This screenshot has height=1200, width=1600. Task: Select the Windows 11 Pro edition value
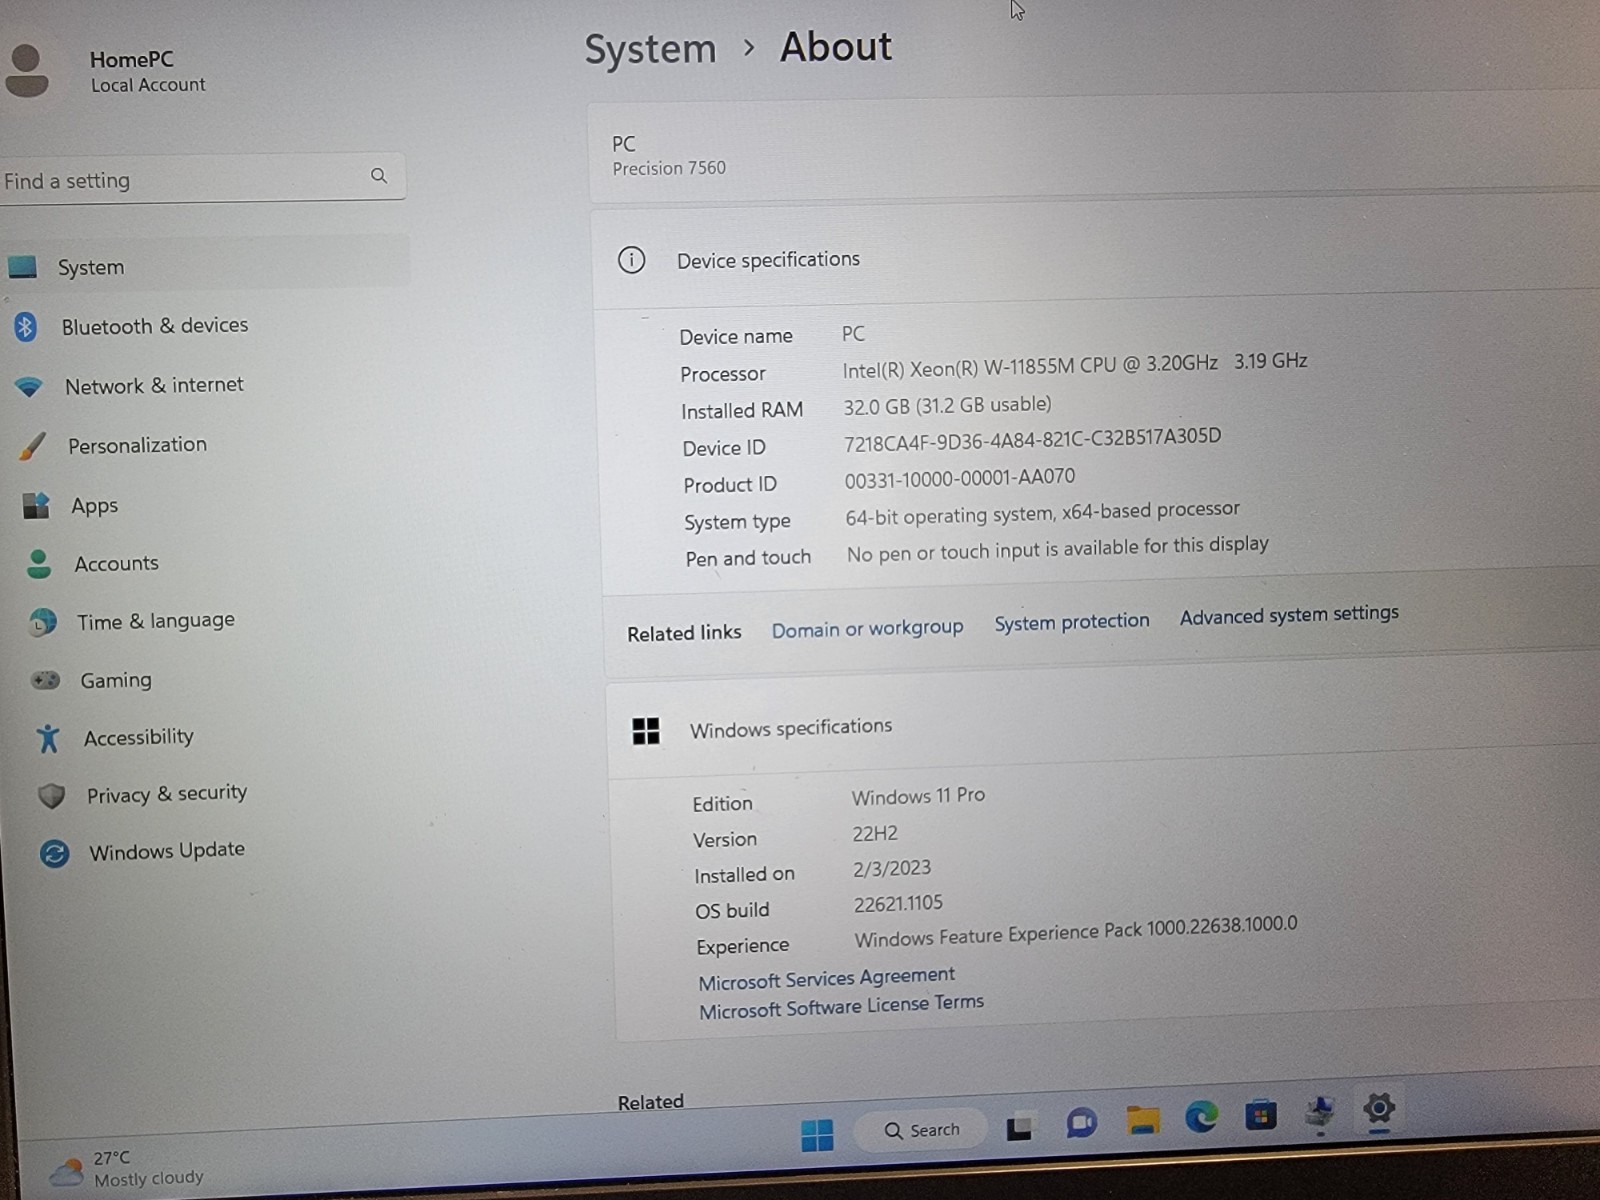pyautogui.click(x=918, y=796)
